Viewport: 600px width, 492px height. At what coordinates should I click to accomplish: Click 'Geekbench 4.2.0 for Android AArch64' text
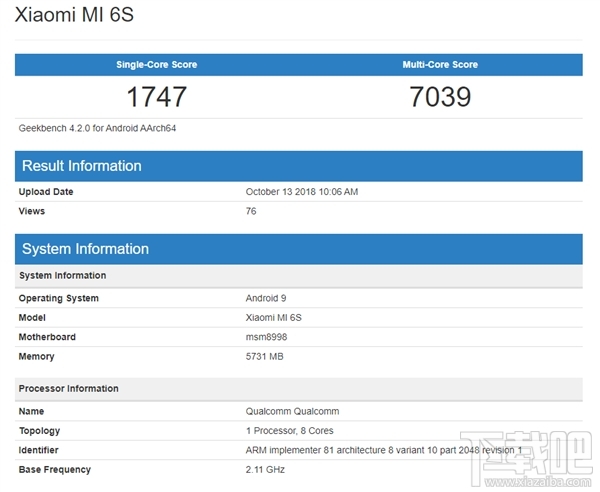point(97,128)
